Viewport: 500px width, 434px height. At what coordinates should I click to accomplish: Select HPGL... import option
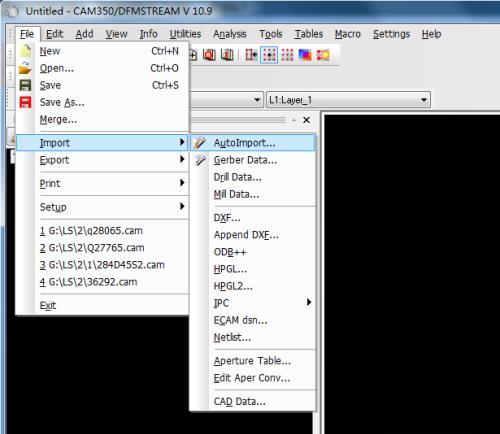pyautogui.click(x=253, y=269)
